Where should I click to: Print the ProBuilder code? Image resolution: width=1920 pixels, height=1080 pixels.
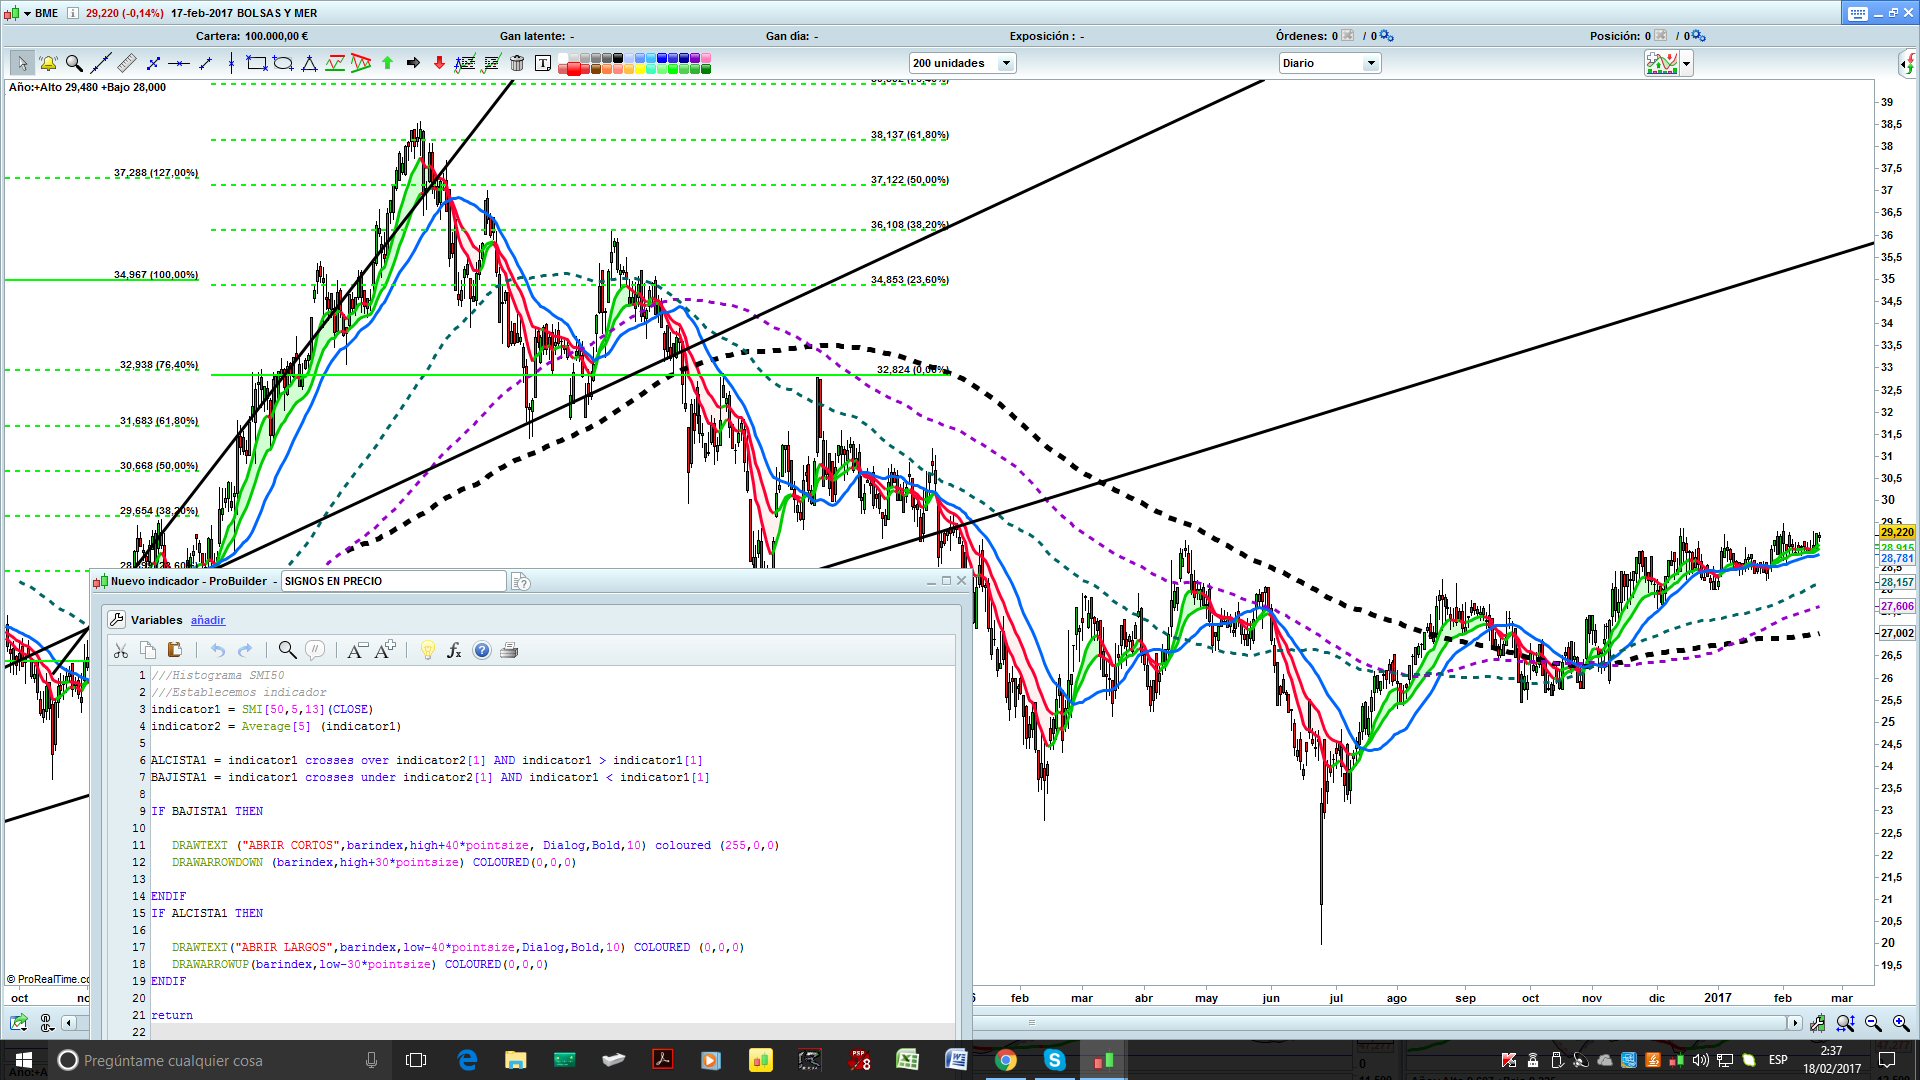click(x=509, y=650)
